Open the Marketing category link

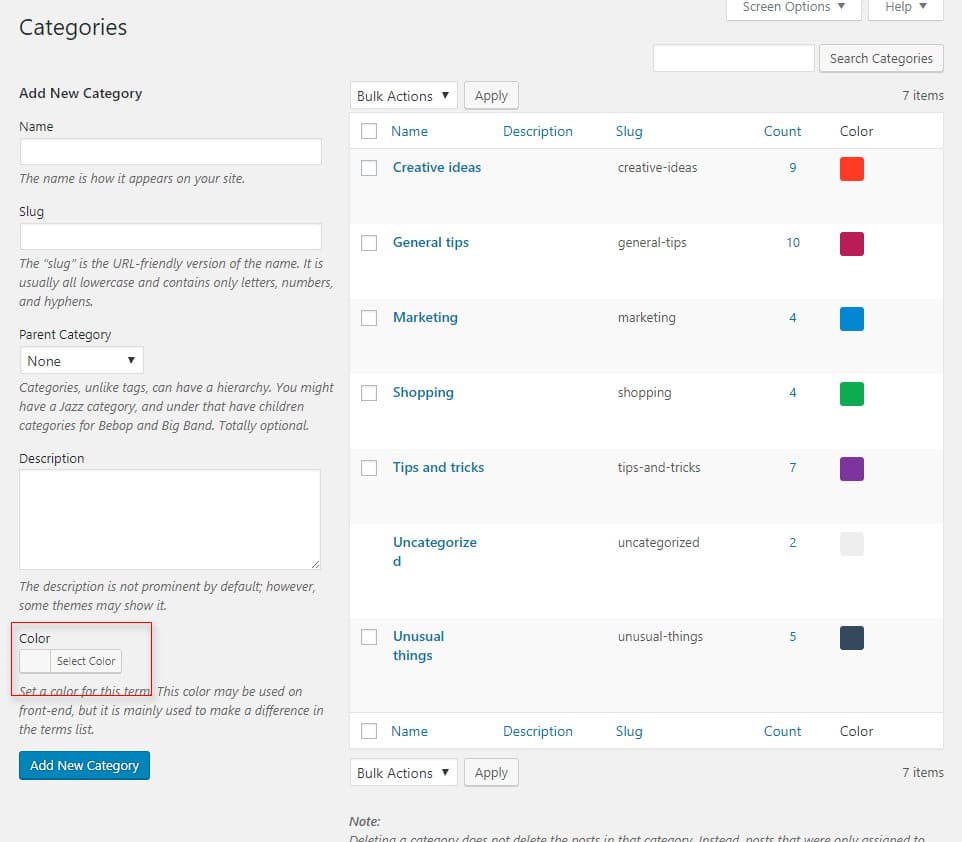[x=425, y=317]
